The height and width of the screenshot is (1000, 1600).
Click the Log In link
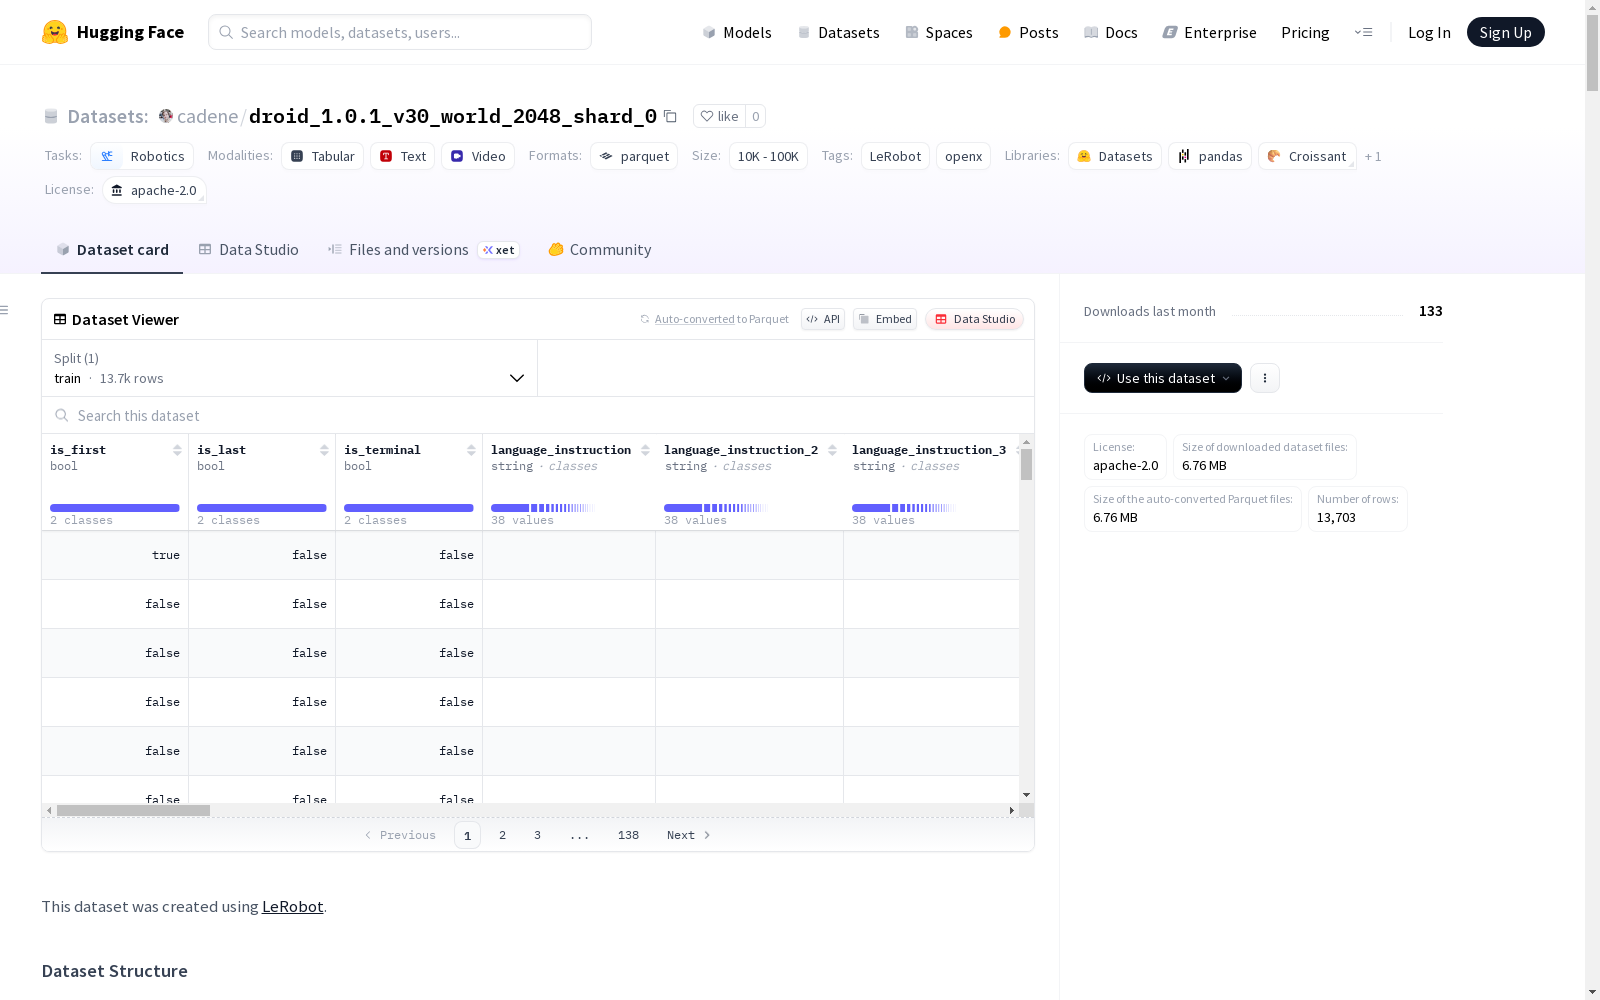click(1429, 32)
